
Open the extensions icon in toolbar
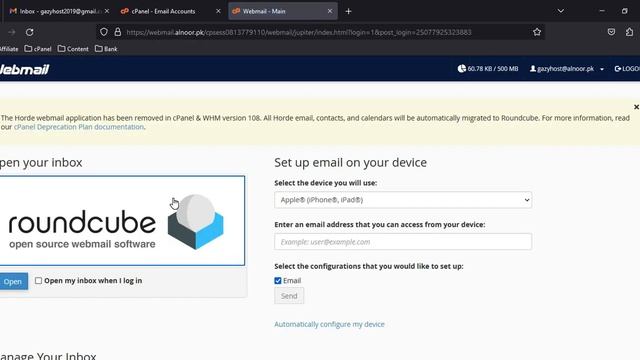629,32
